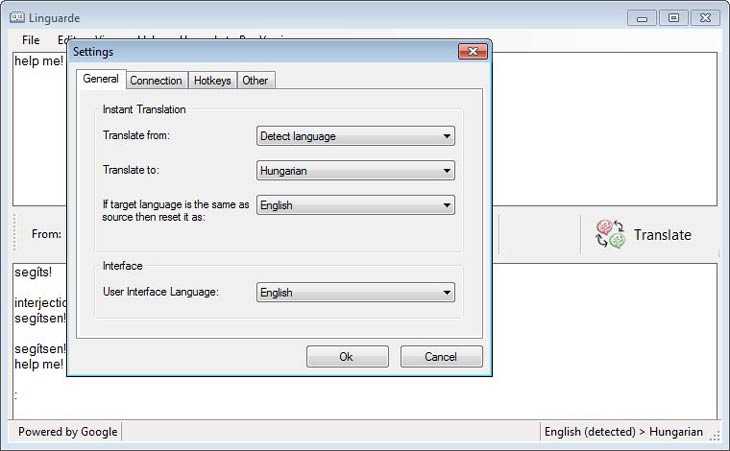Click the translated text 'segíts!' in output box
Screen dimensions: 730x451
33,272
